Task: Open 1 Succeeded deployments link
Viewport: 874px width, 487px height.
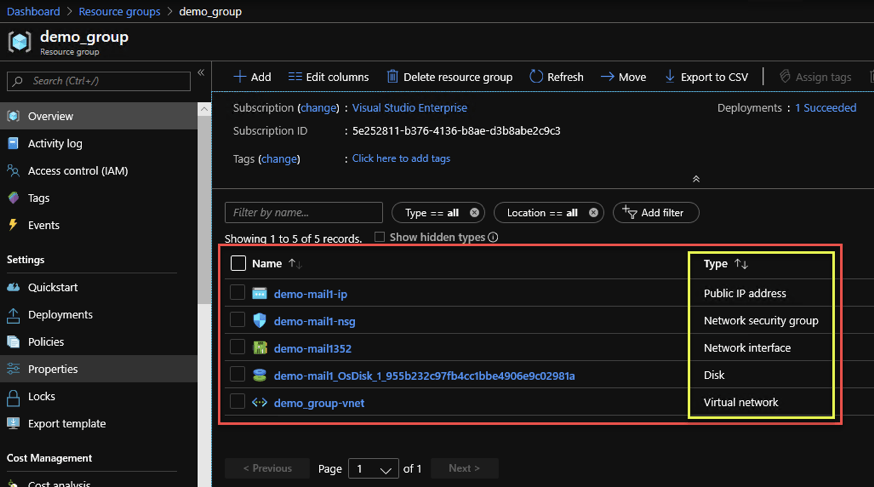Action: [x=826, y=108]
